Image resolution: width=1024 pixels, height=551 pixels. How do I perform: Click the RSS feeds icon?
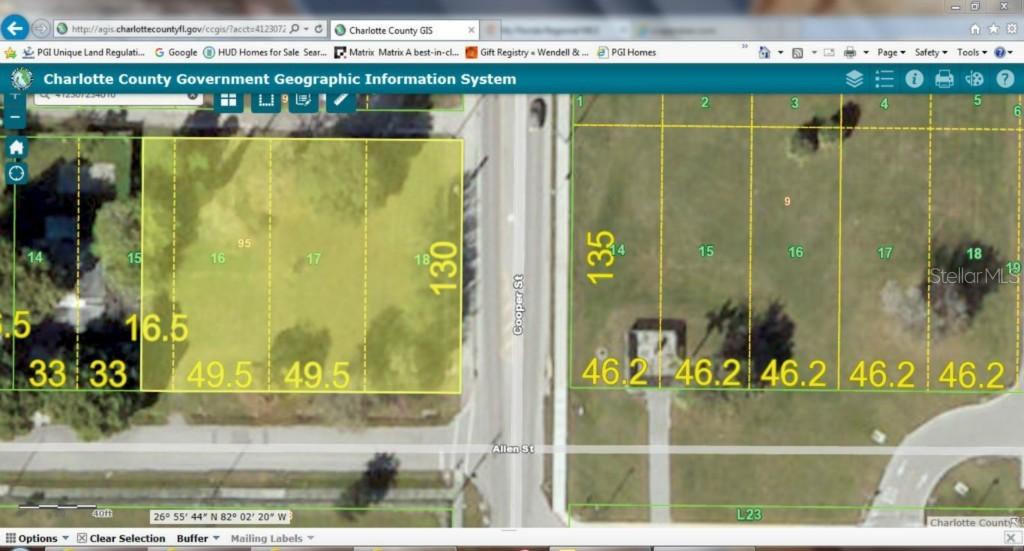(797, 52)
